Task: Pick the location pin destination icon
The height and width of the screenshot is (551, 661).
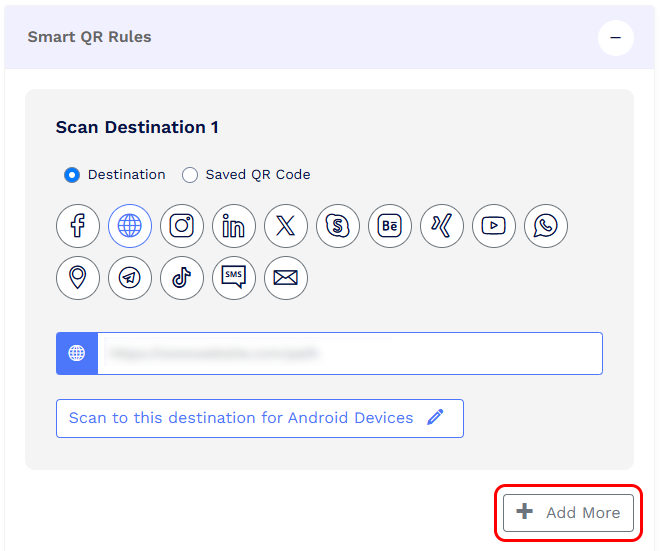Action: pos(78,278)
